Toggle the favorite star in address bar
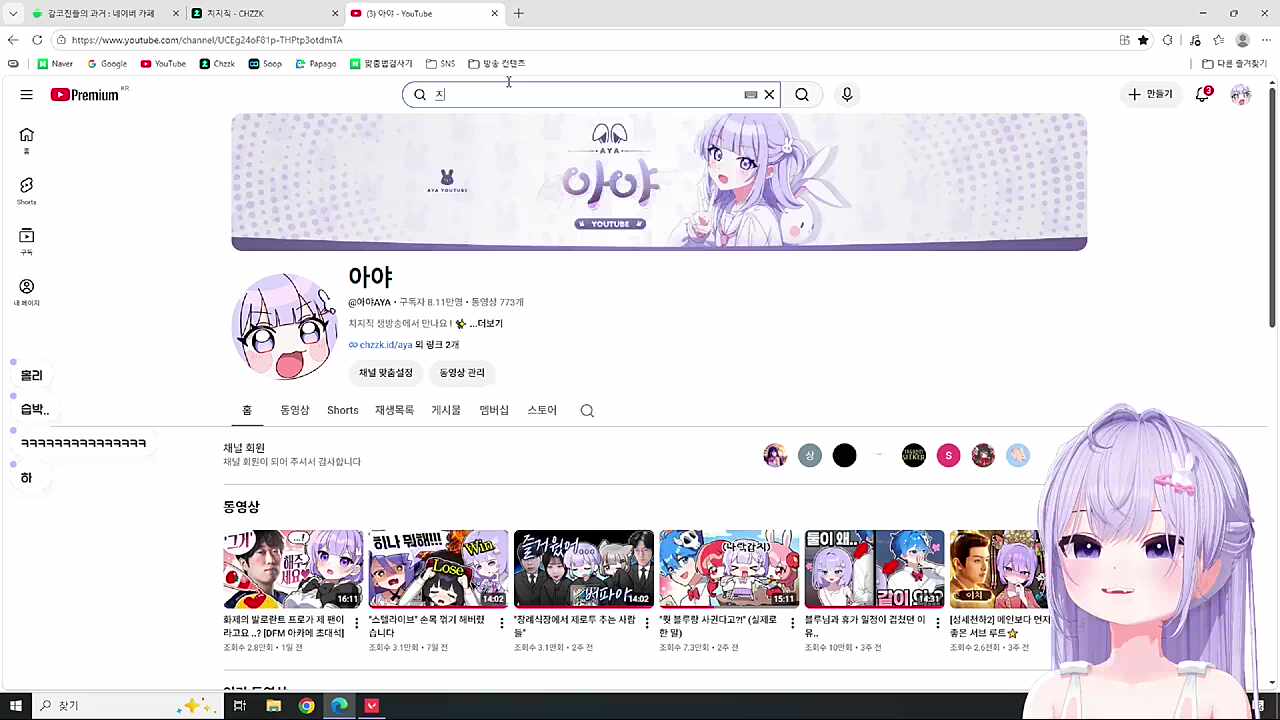1280x720 pixels. pyautogui.click(x=1143, y=40)
